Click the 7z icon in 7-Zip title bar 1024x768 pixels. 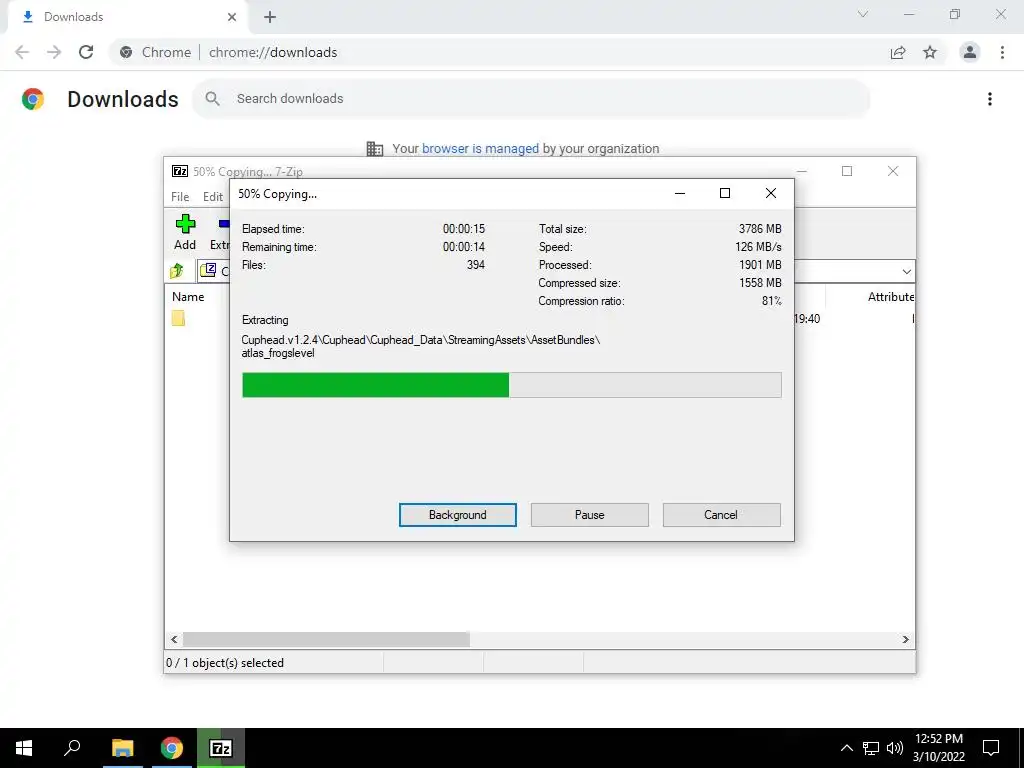pyautogui.click(x=180, y=171)
